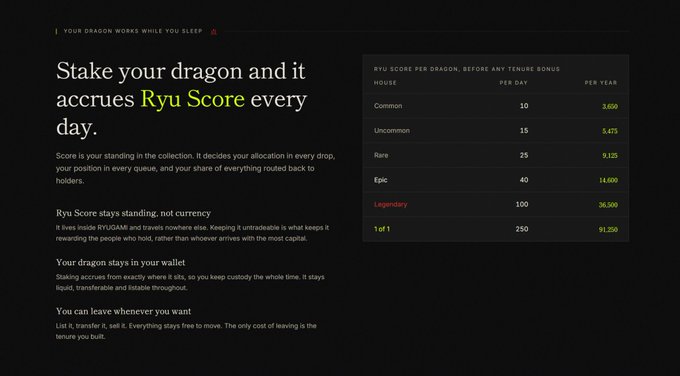Click 'Your dragon stays in your wallet' subheading
680x376 pixels.
(x=121, y=262)
